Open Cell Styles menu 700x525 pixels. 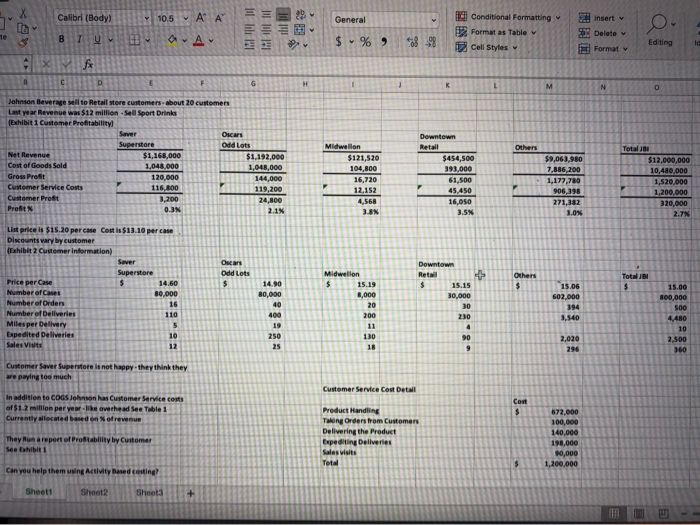tap(486, 47)
